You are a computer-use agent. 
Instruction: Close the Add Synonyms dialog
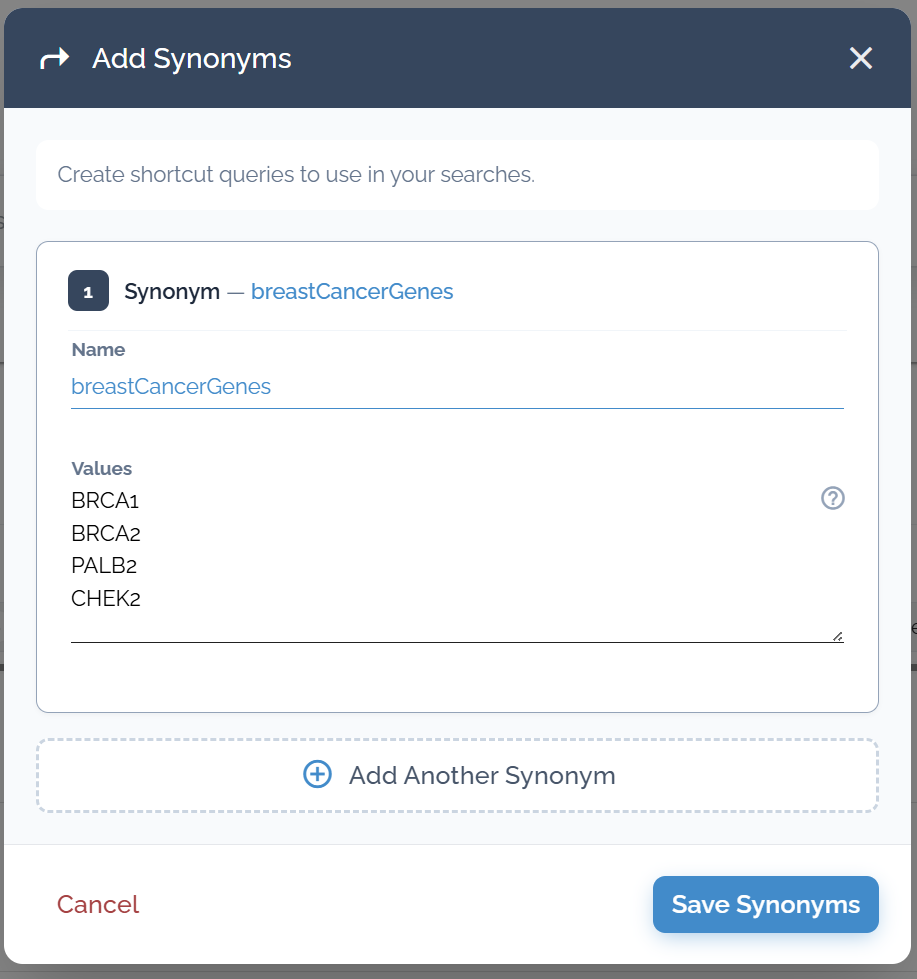pyautogui.click(x=861, y=59)
